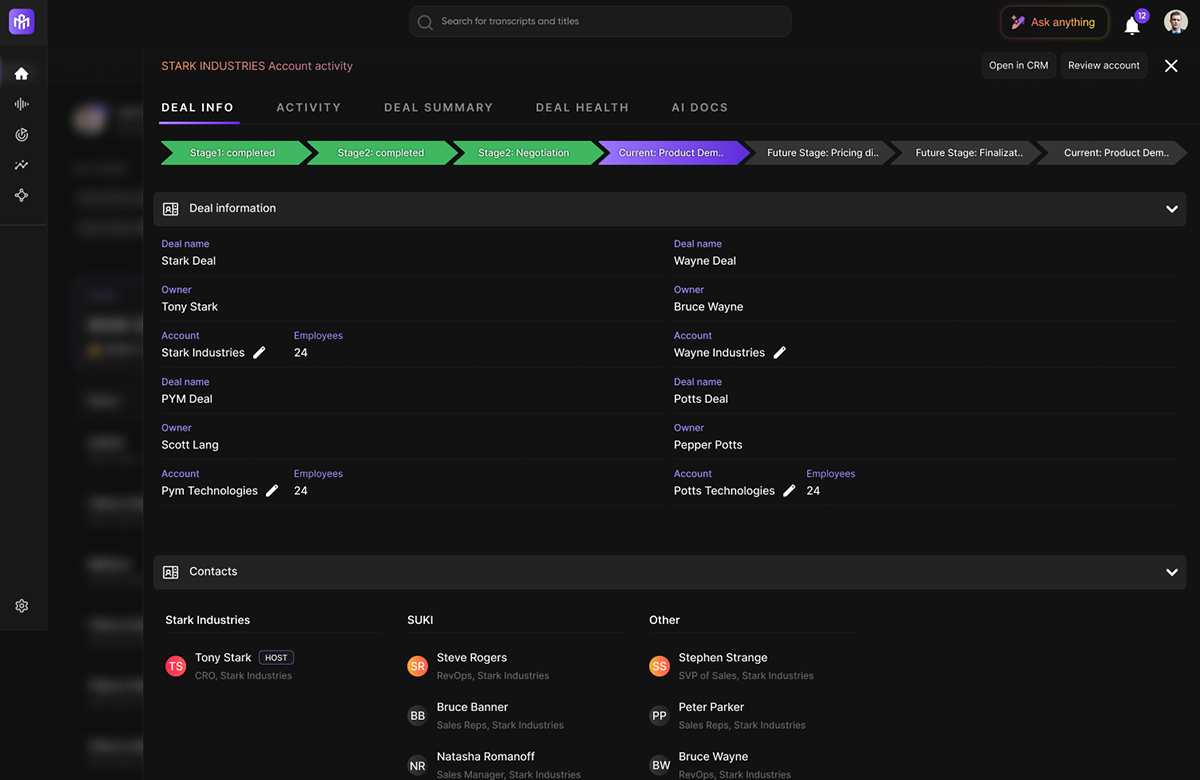Select Current: Product Demo purple stage
The image size is (1200, 780).
(x=670, y=153)
